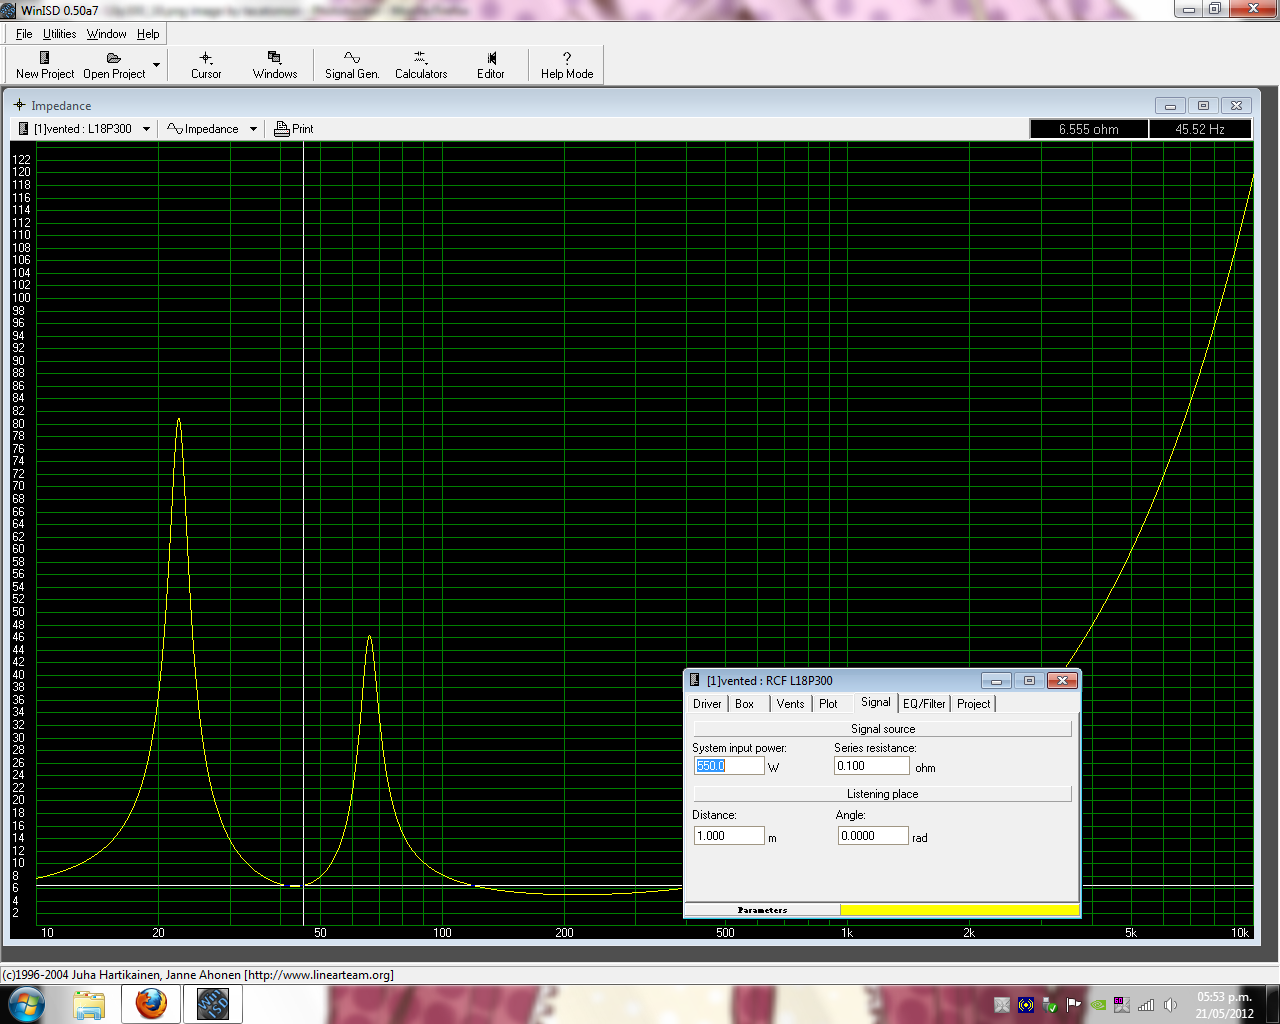Click the yellow Parameters color bar

(x=959, y=910)
